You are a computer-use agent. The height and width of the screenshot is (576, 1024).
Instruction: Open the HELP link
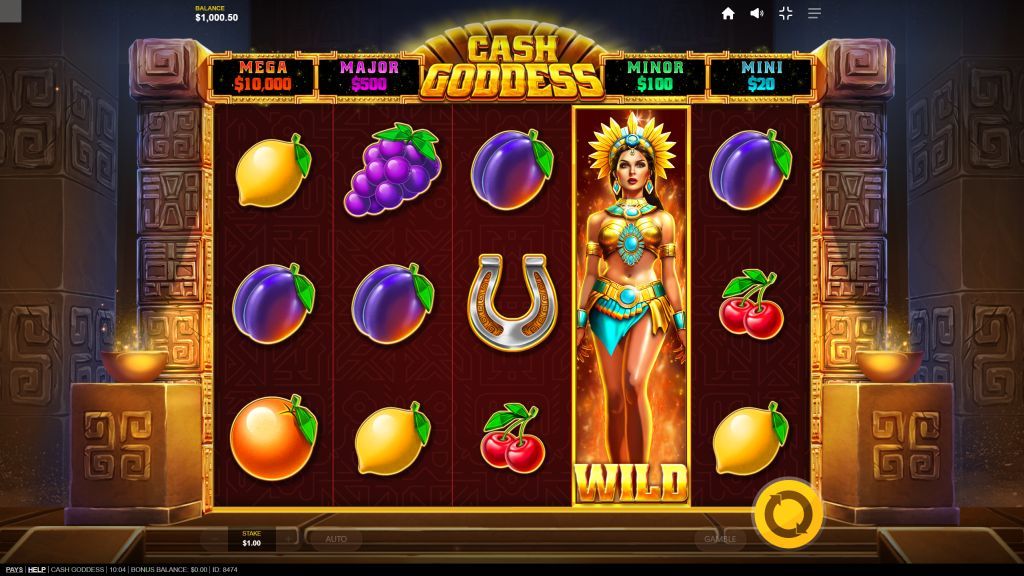[37, 569]
